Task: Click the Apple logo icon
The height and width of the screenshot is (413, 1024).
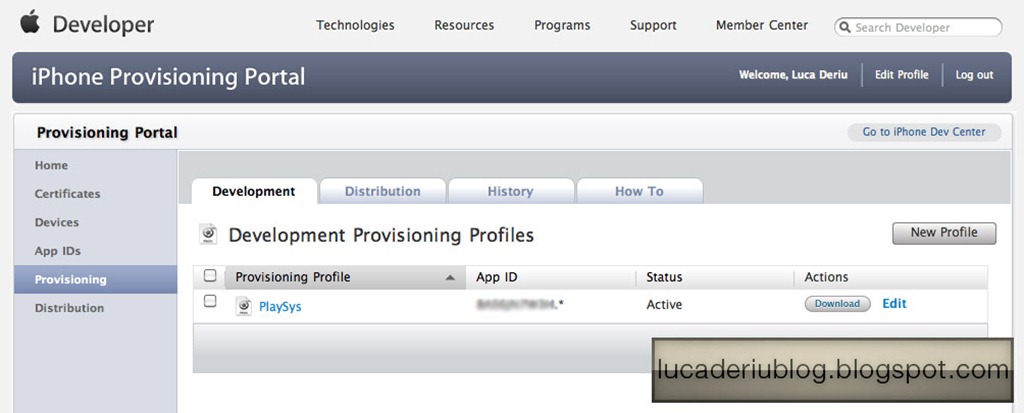Action: pos(29,22)
